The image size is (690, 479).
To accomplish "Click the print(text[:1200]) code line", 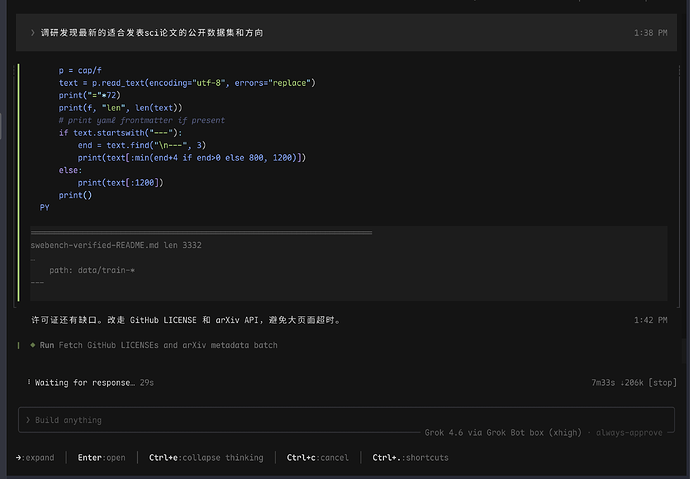I will [120, 183].
